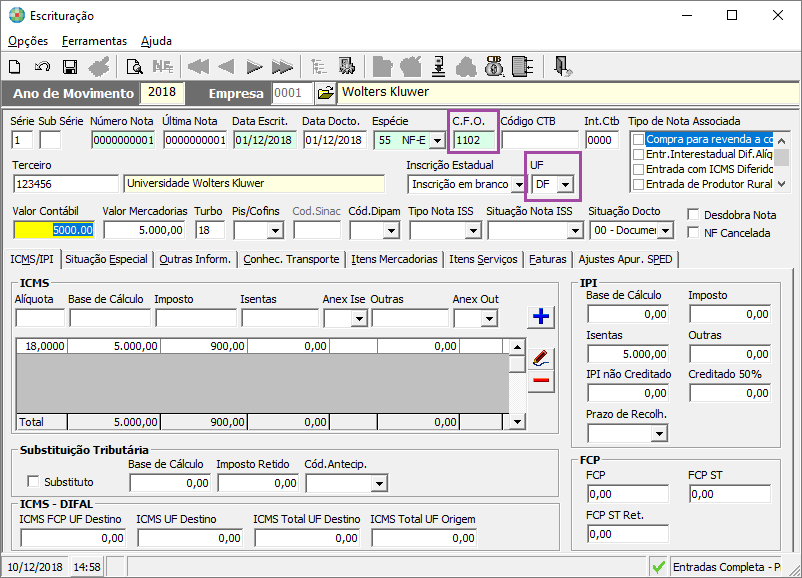This screenshot has width=802, height=578.
Task: Open the Pis/Cofins dropdown
Action: pos(275,231)
